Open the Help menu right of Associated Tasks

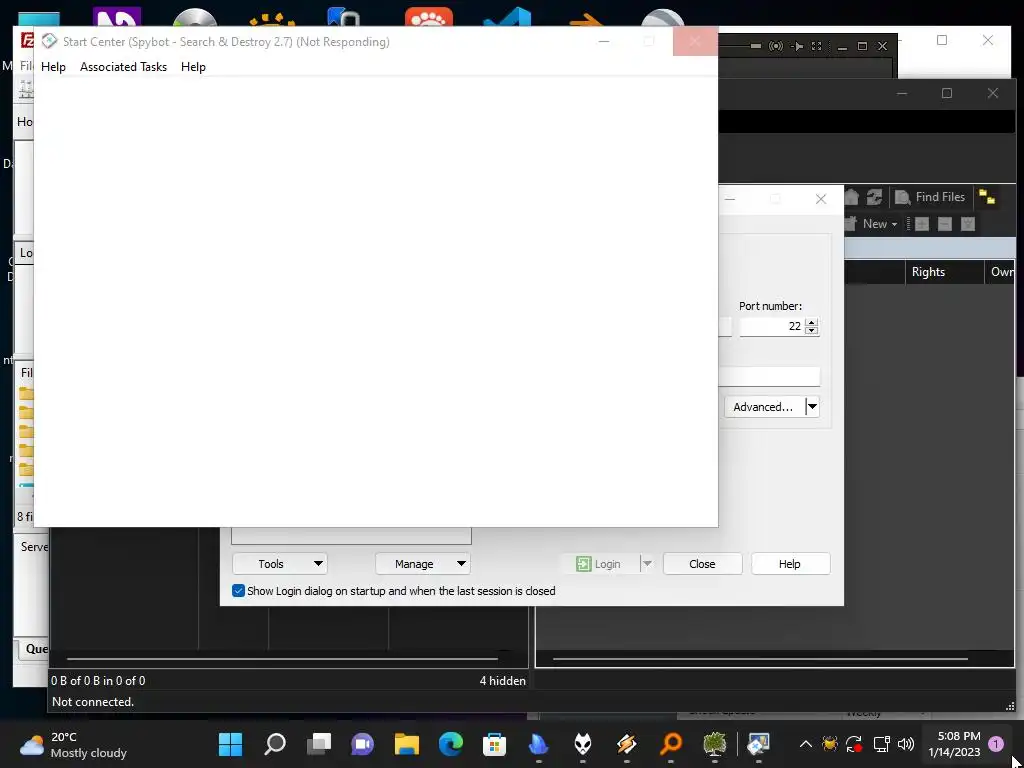click(193, 67)
